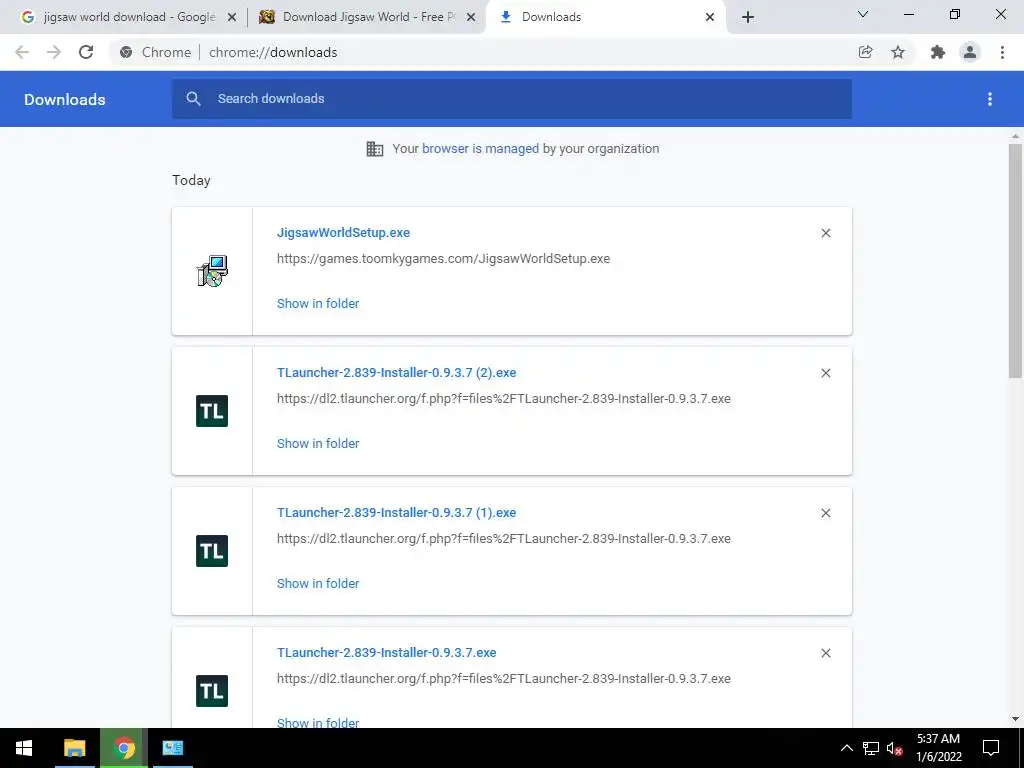The width and height of the screenshot is (1024, 768).
Task: Click the magnifier icon in Search downloads
Action: tap(193, 99)
